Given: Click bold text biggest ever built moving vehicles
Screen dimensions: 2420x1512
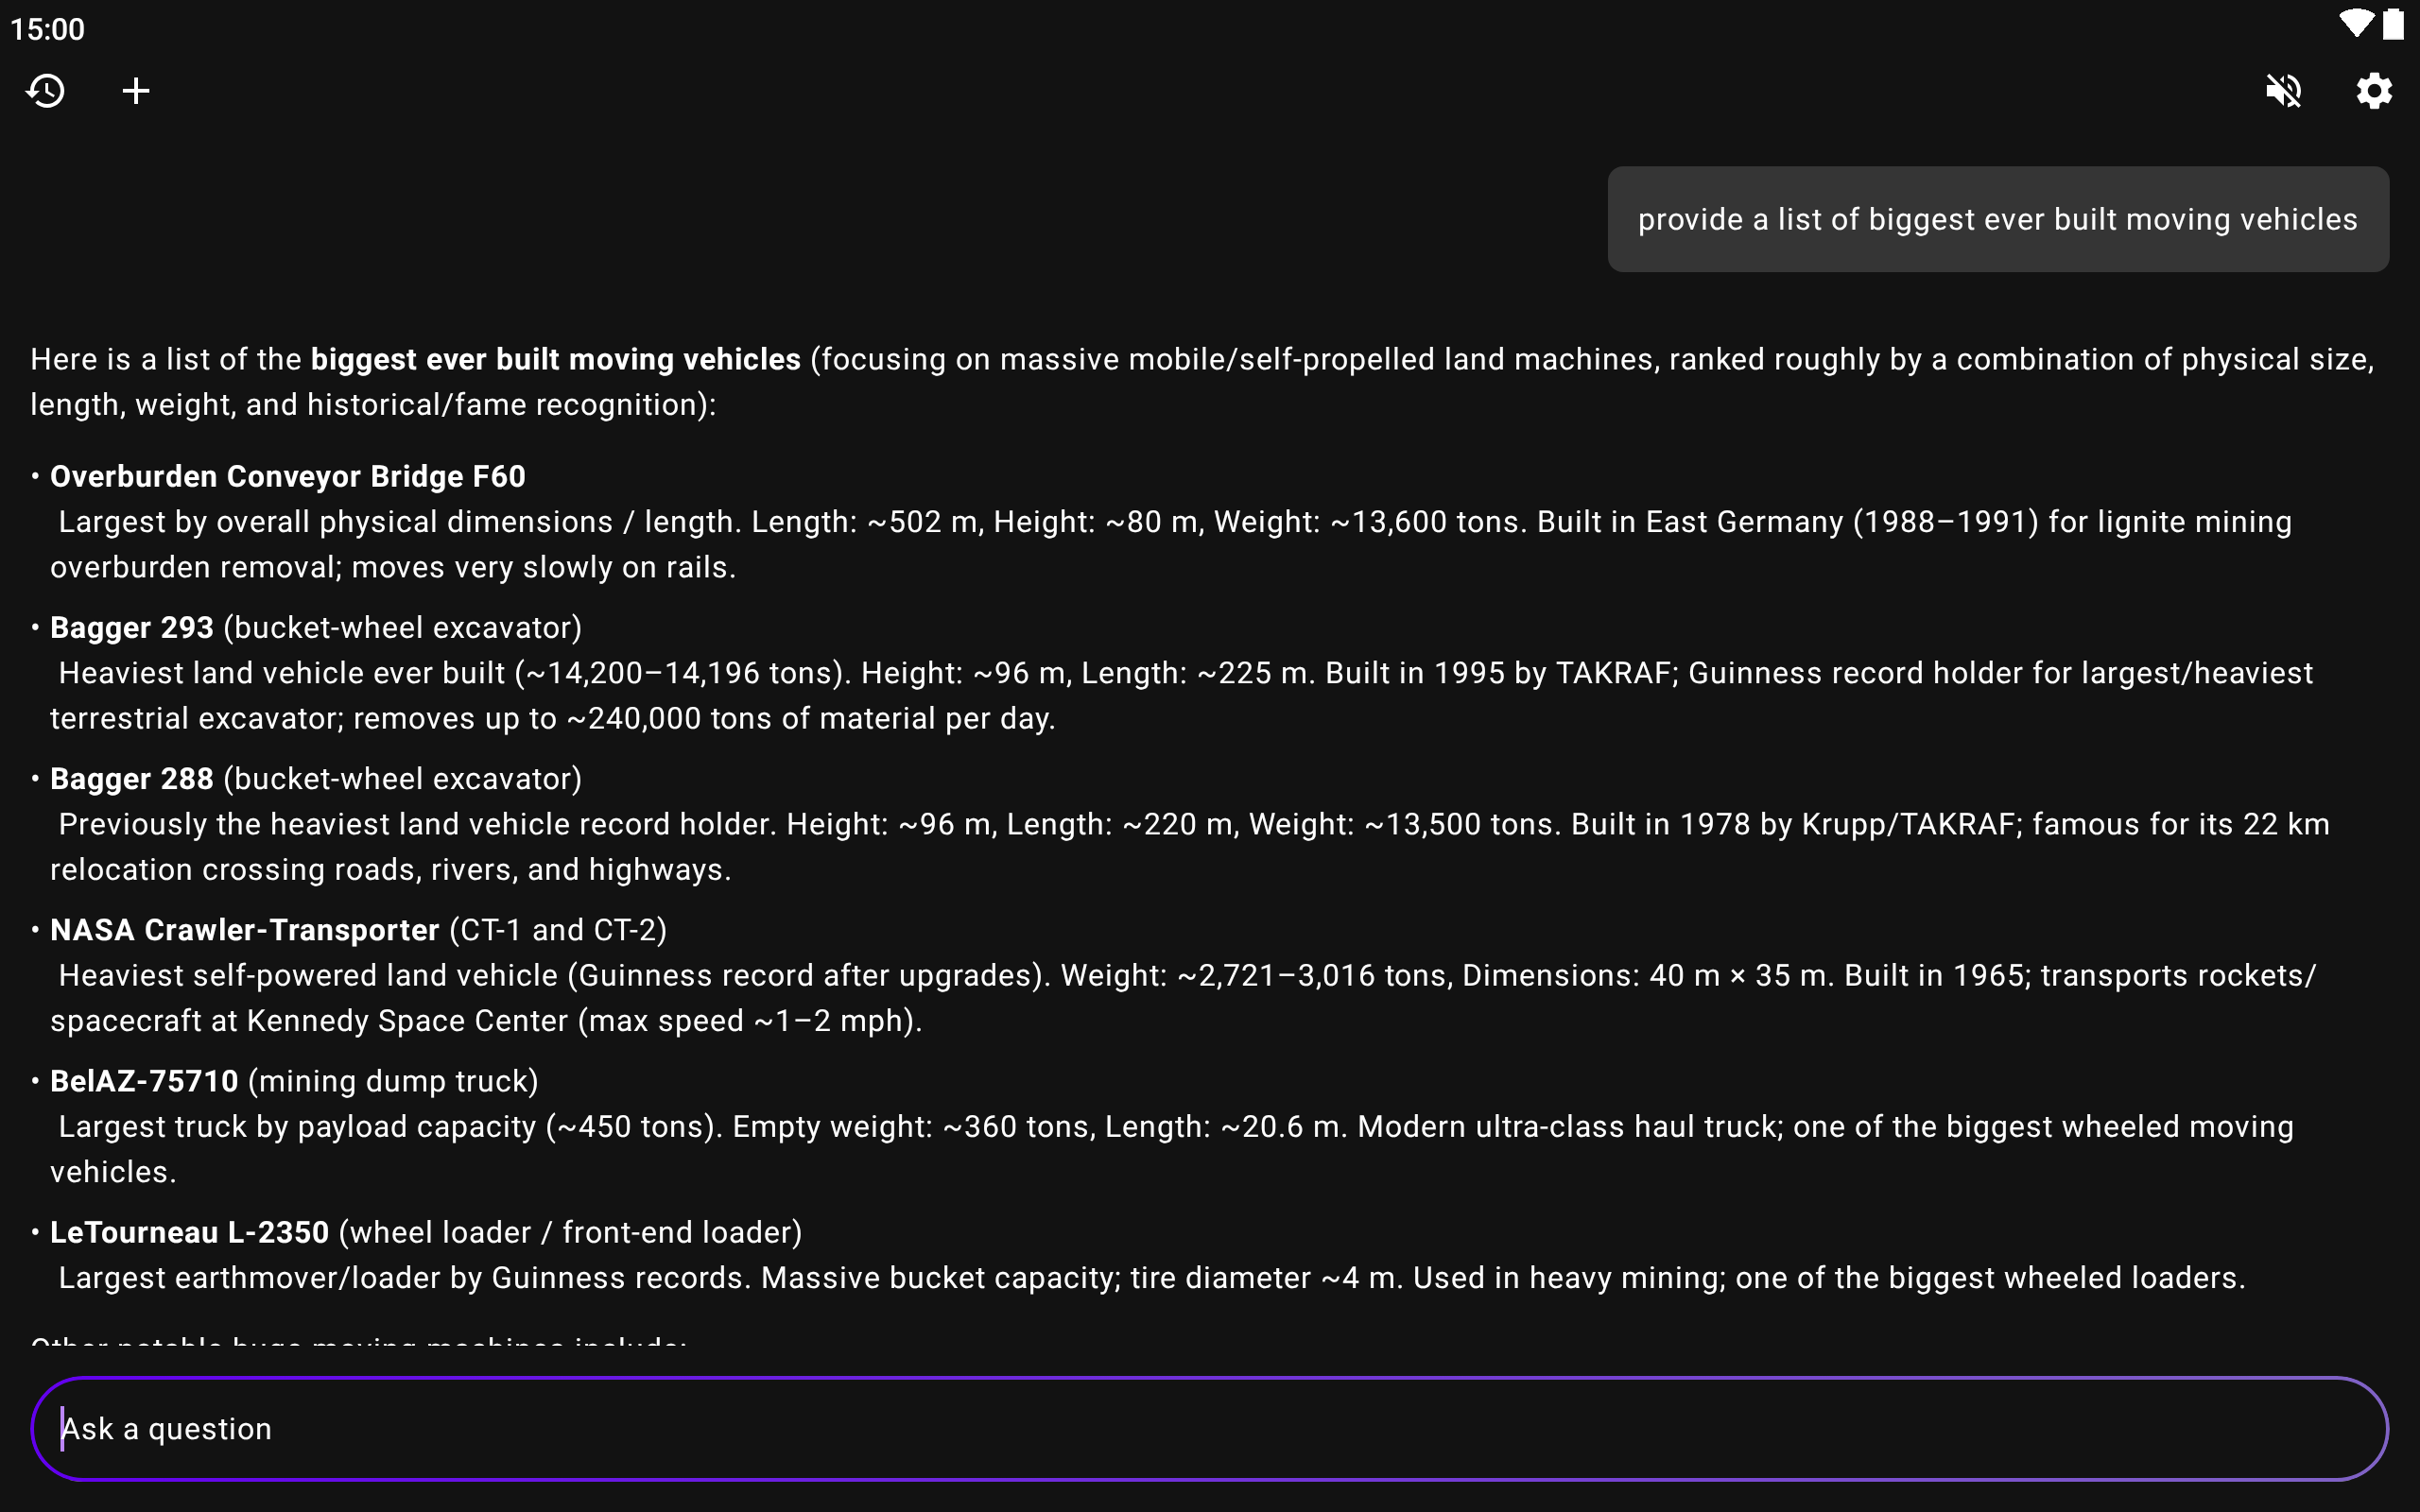Looking at the screenshot, I should (x=555, y=359).
